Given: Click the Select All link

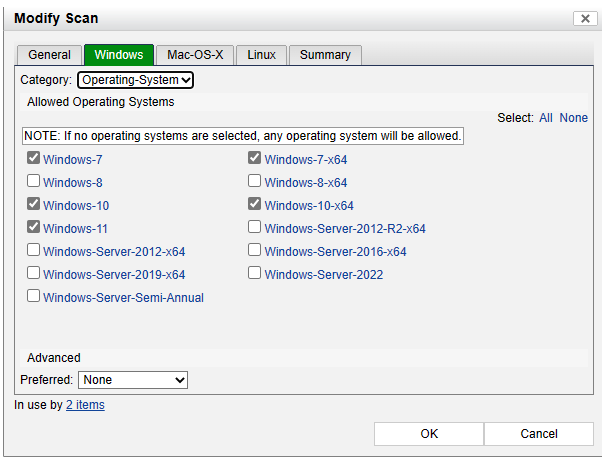Looking at the screenshot, I should coord(546,118).
